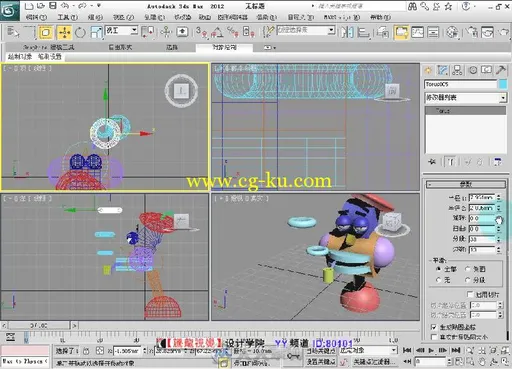This screenshot has width=512, height=369.
Task: Click the favorites star icon in title bar
Action: click(x=448, y=6)
